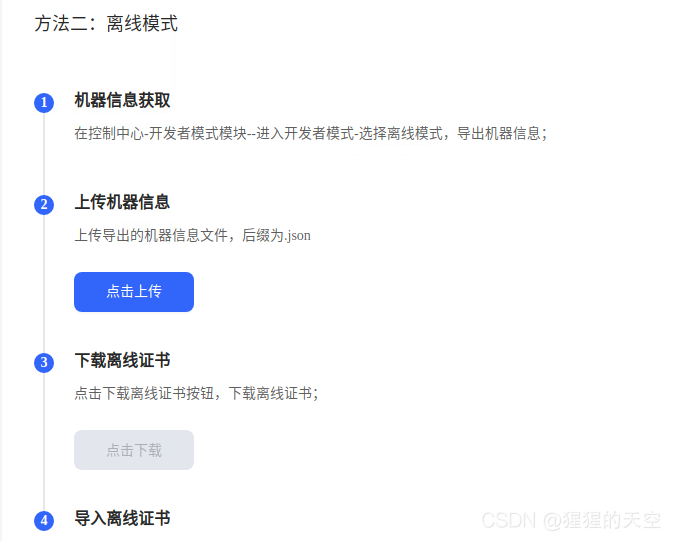Click step 4 circle icon
The width and height of the screenshot is (676, 541).
[x=44, y=520]
